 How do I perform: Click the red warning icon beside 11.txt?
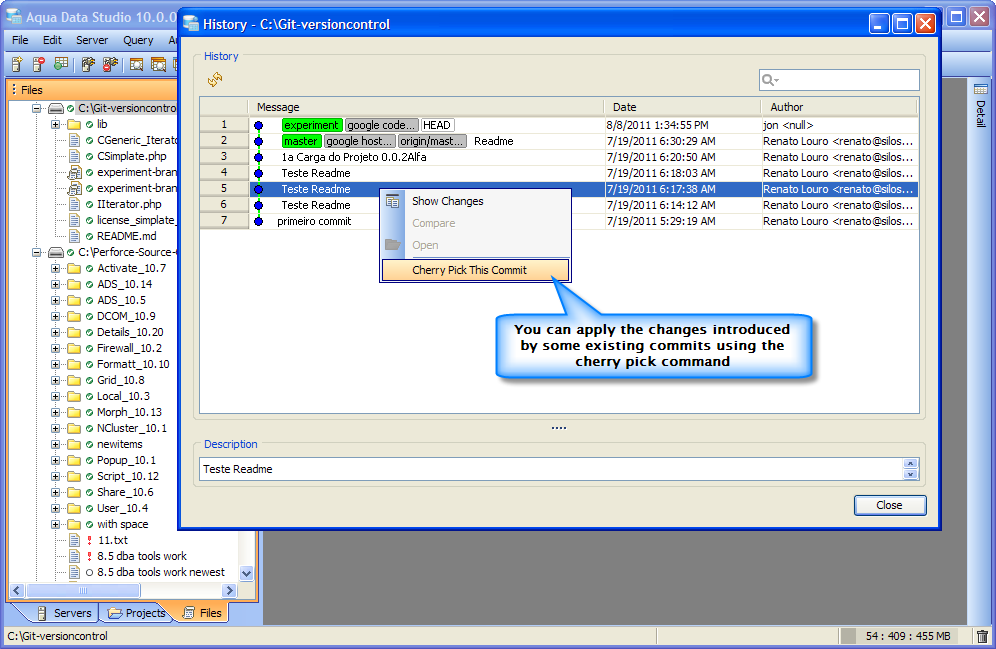pyautogui.click(x=90, y=540)
